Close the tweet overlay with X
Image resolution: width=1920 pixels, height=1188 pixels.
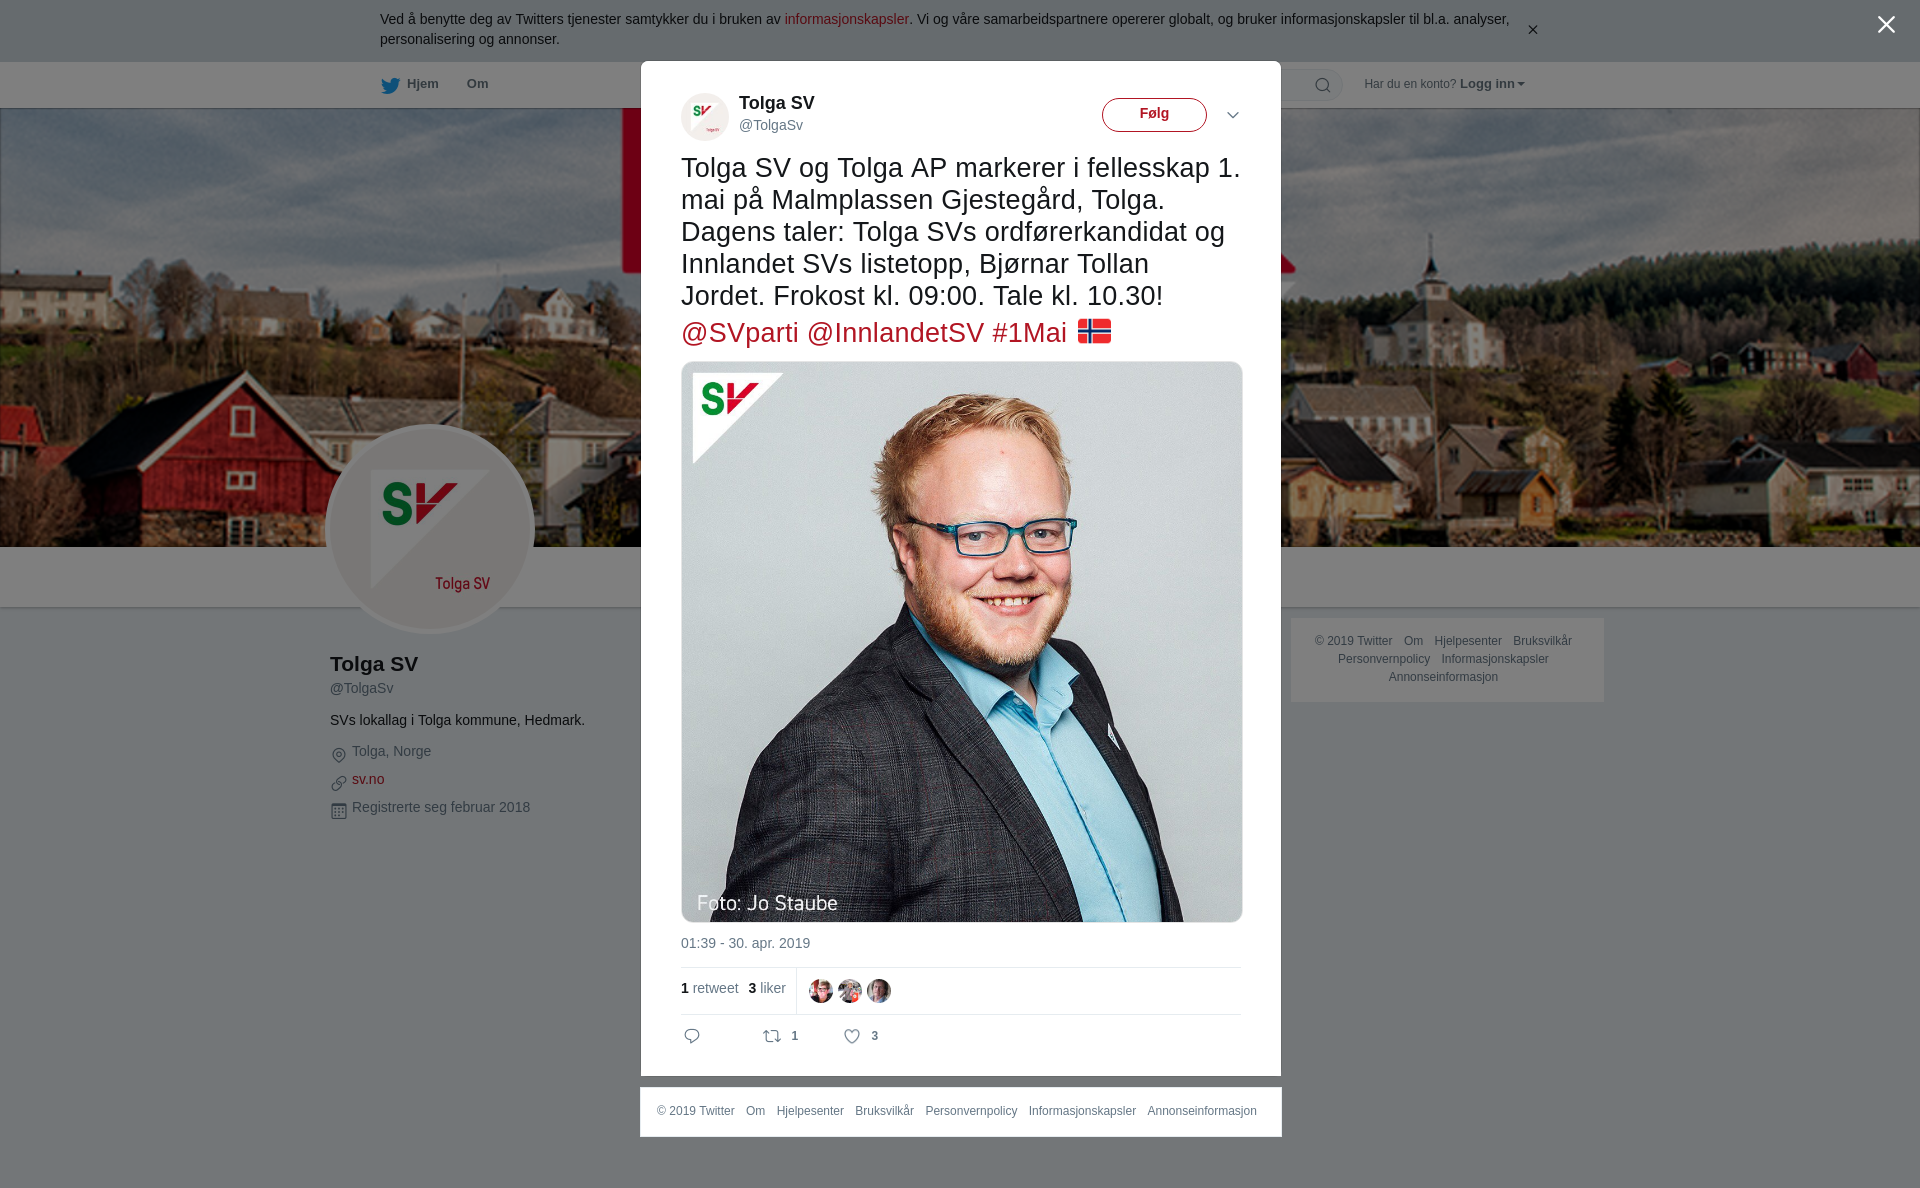[x=1886, y=25]
